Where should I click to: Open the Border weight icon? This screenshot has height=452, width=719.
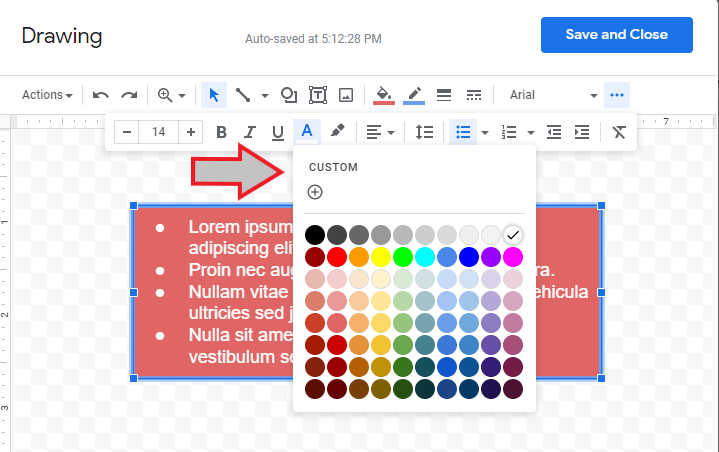pos(444,95)
